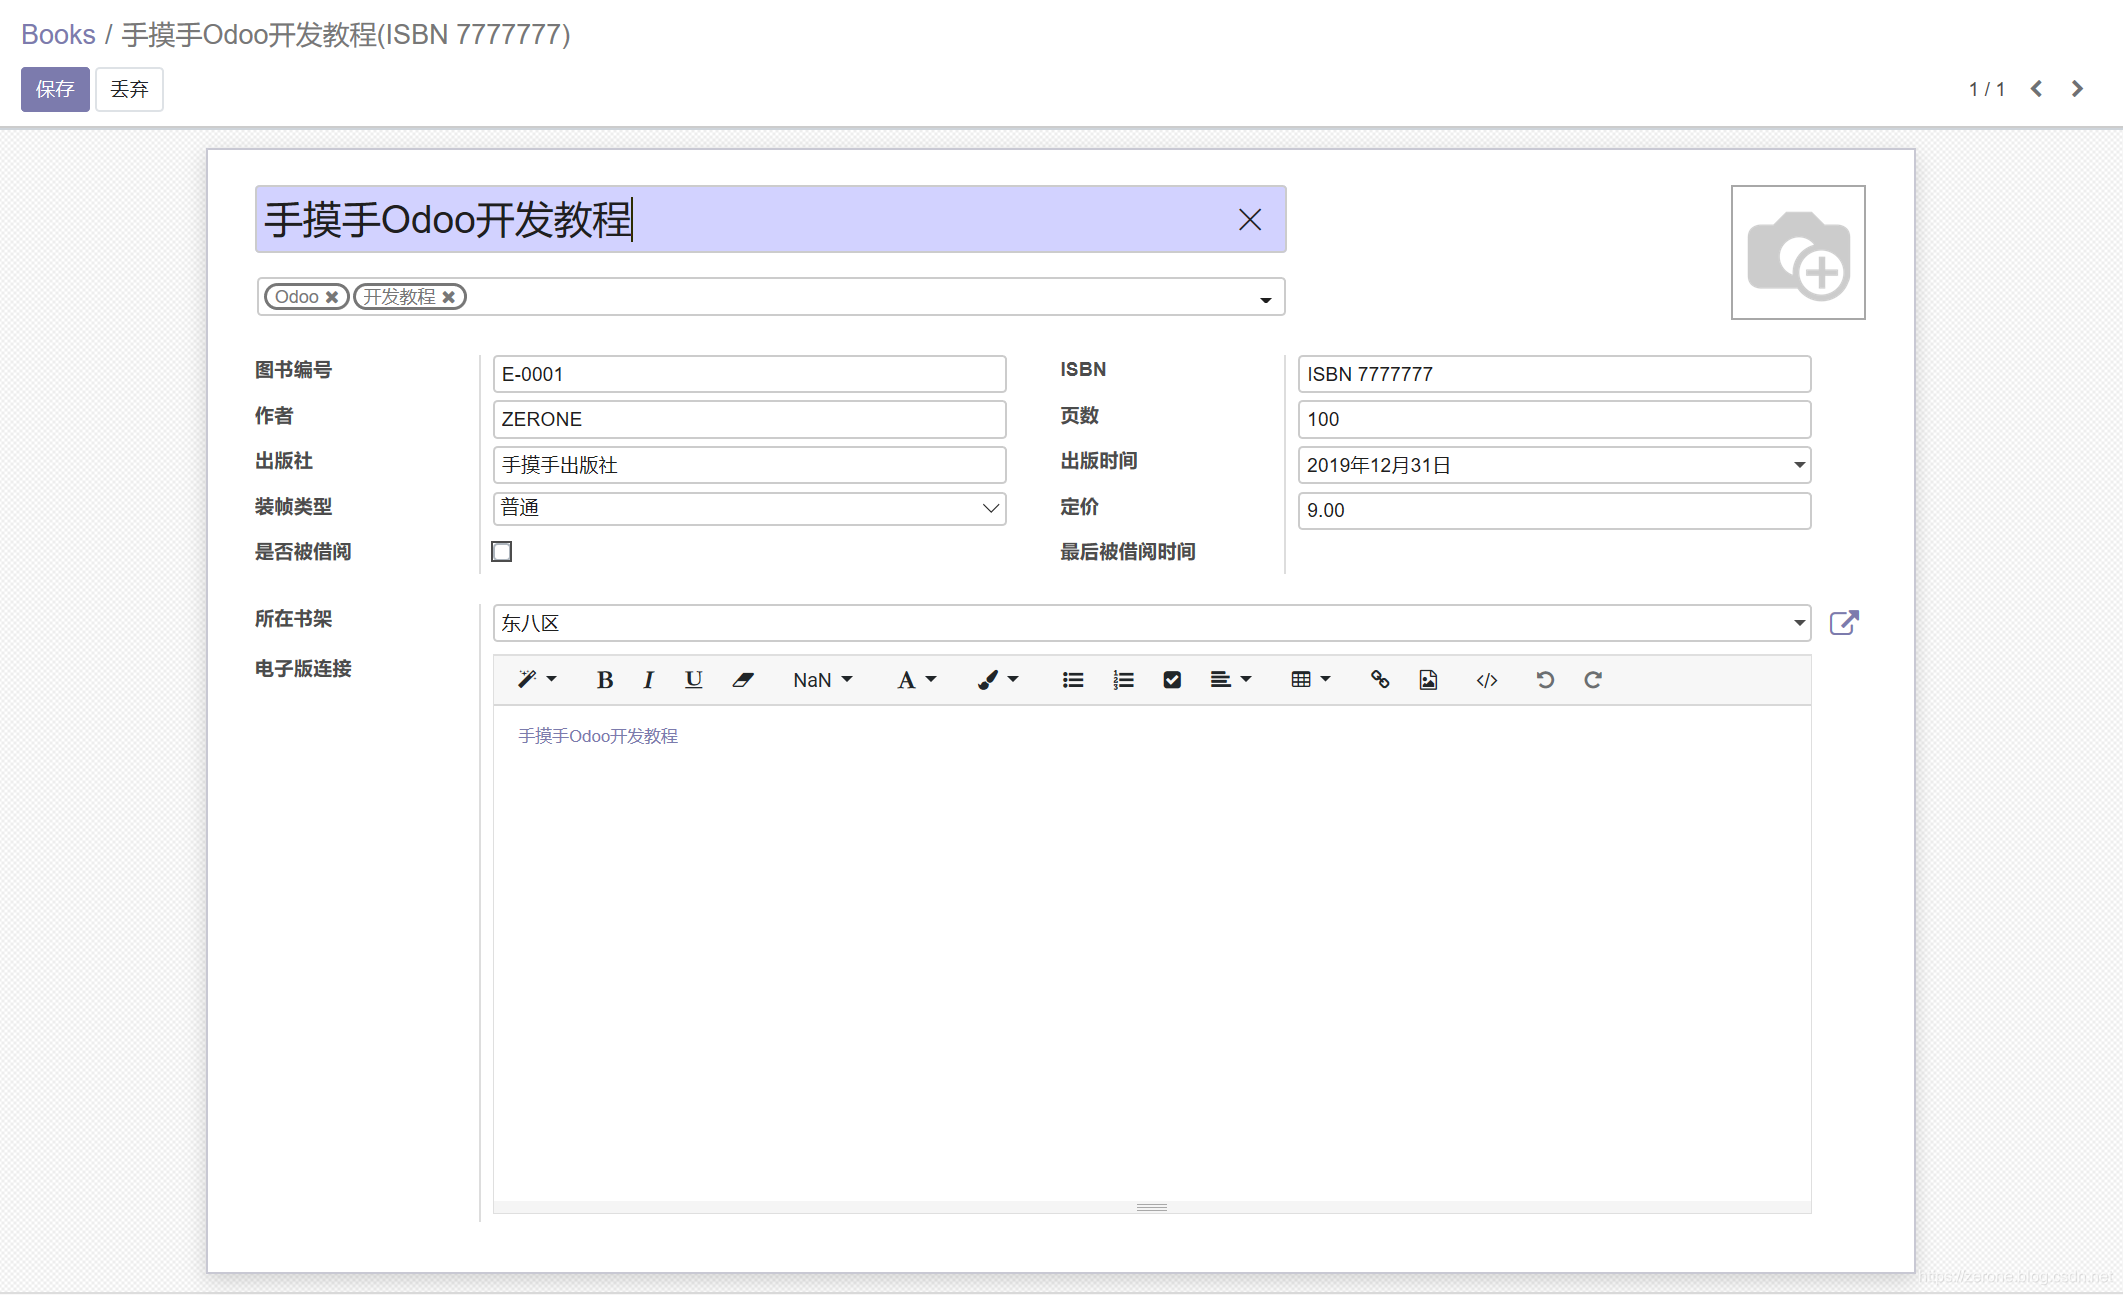This screenshot has width=2123, height=1295.
Task: Discard changes using 丢弃 button
Action: pyautogui.click(x=129, y=89)
